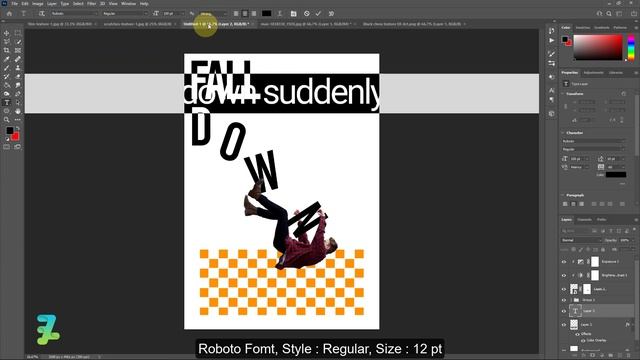Expand the Group 1 folder in Layers
Image resolution: width=640 pixels, height=360 pixels.
pos(571,300)
